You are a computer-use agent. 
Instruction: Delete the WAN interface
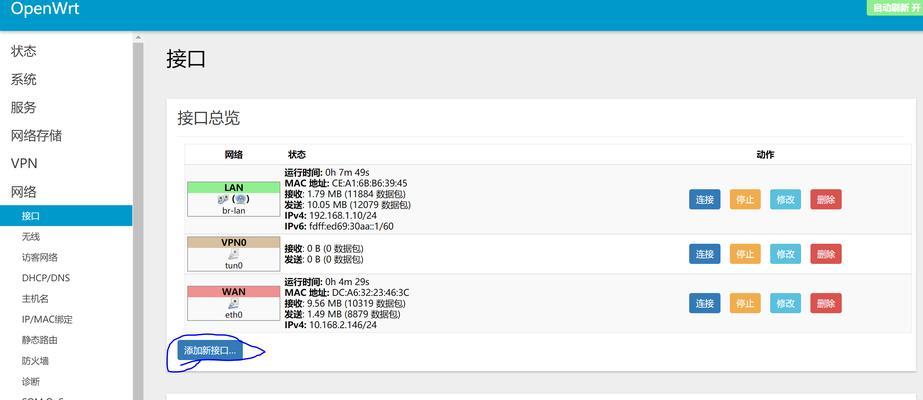click(826, 304)
